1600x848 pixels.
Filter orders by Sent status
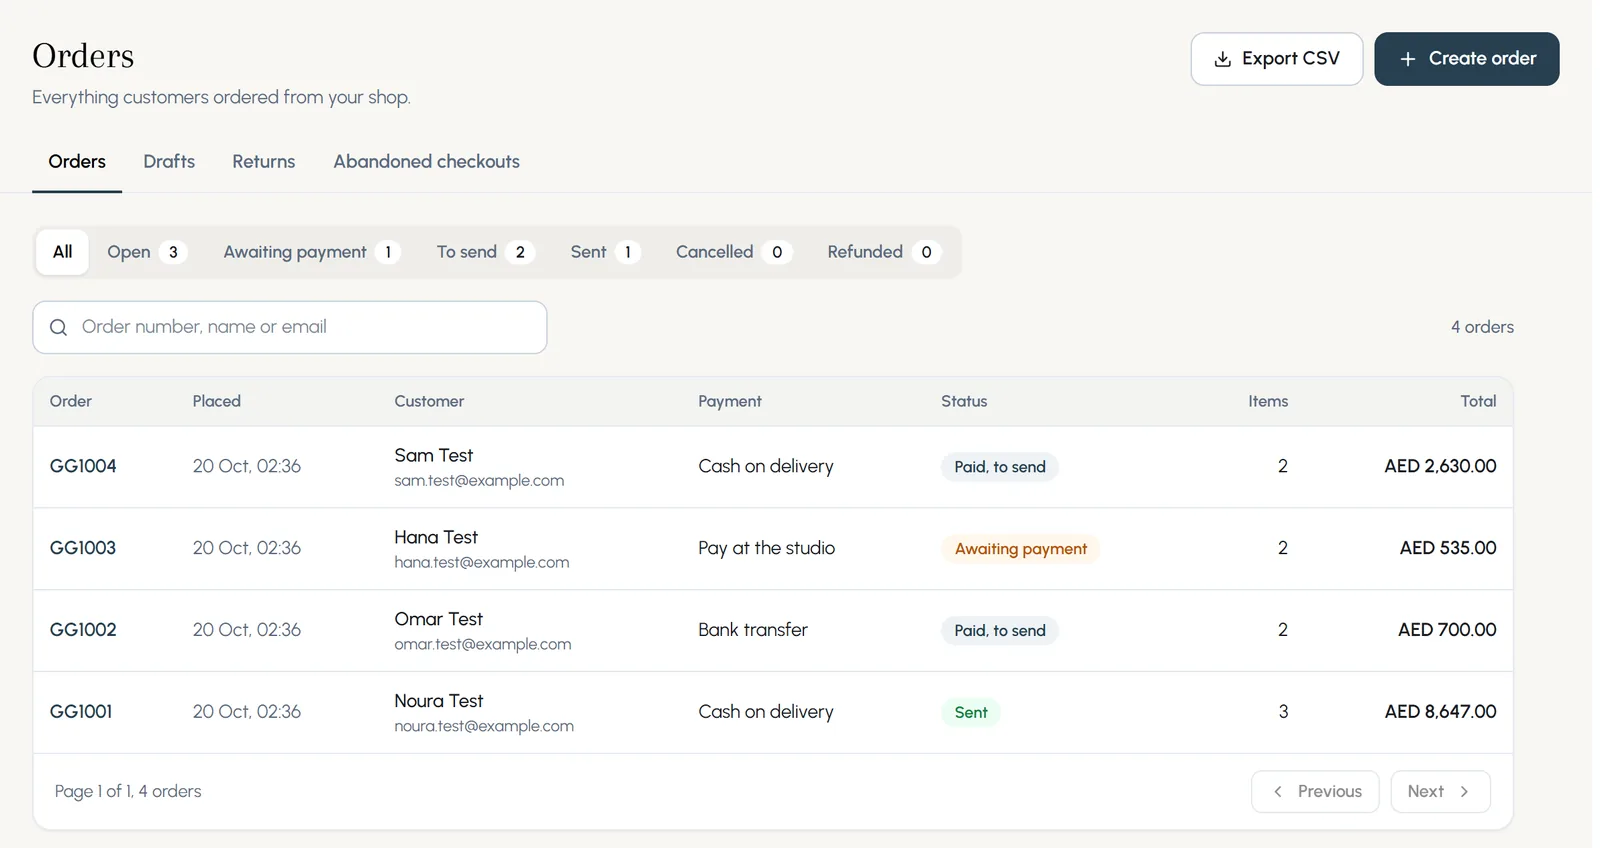(x=605, y=252)
